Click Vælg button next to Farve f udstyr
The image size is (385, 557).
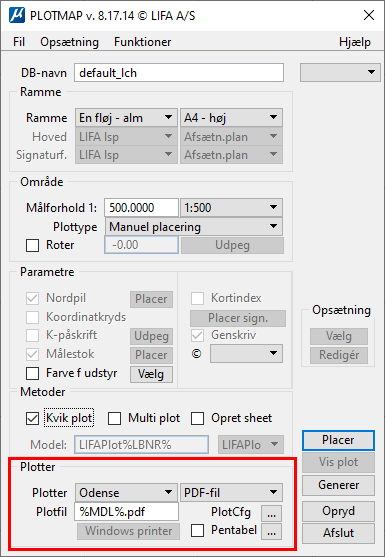click(x=151, y=374)
